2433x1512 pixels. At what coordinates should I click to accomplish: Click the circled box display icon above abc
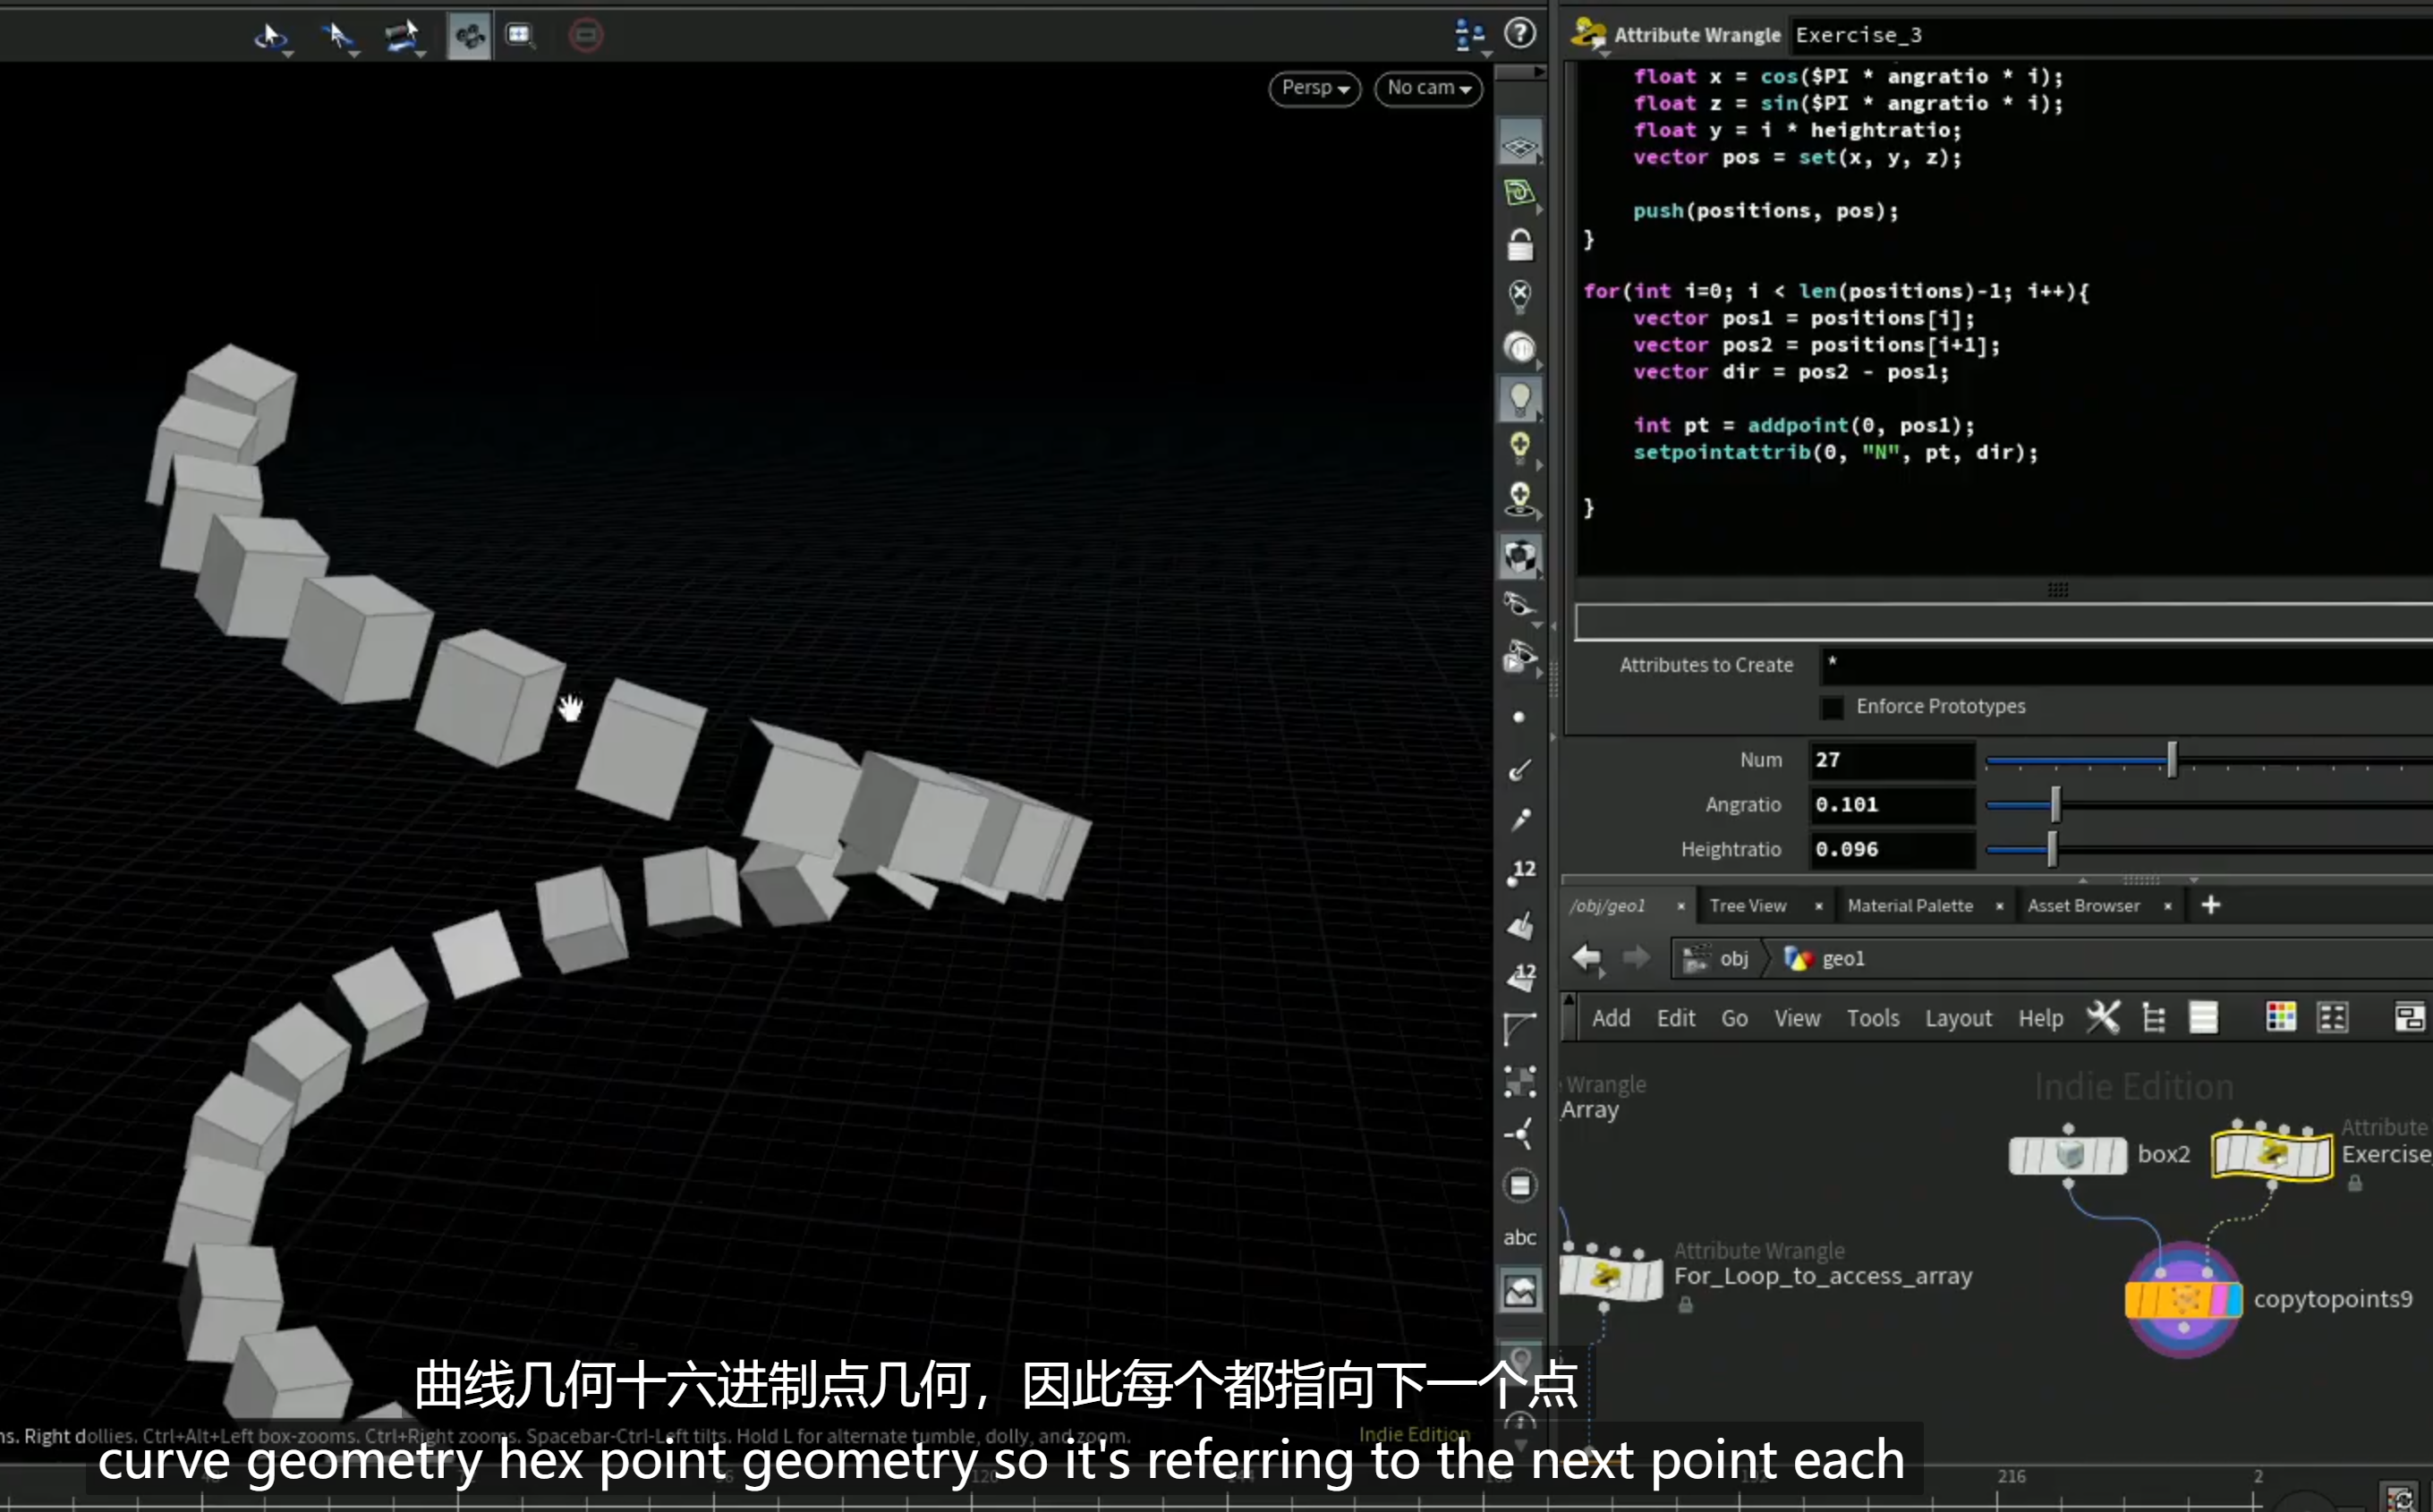1520,1186
